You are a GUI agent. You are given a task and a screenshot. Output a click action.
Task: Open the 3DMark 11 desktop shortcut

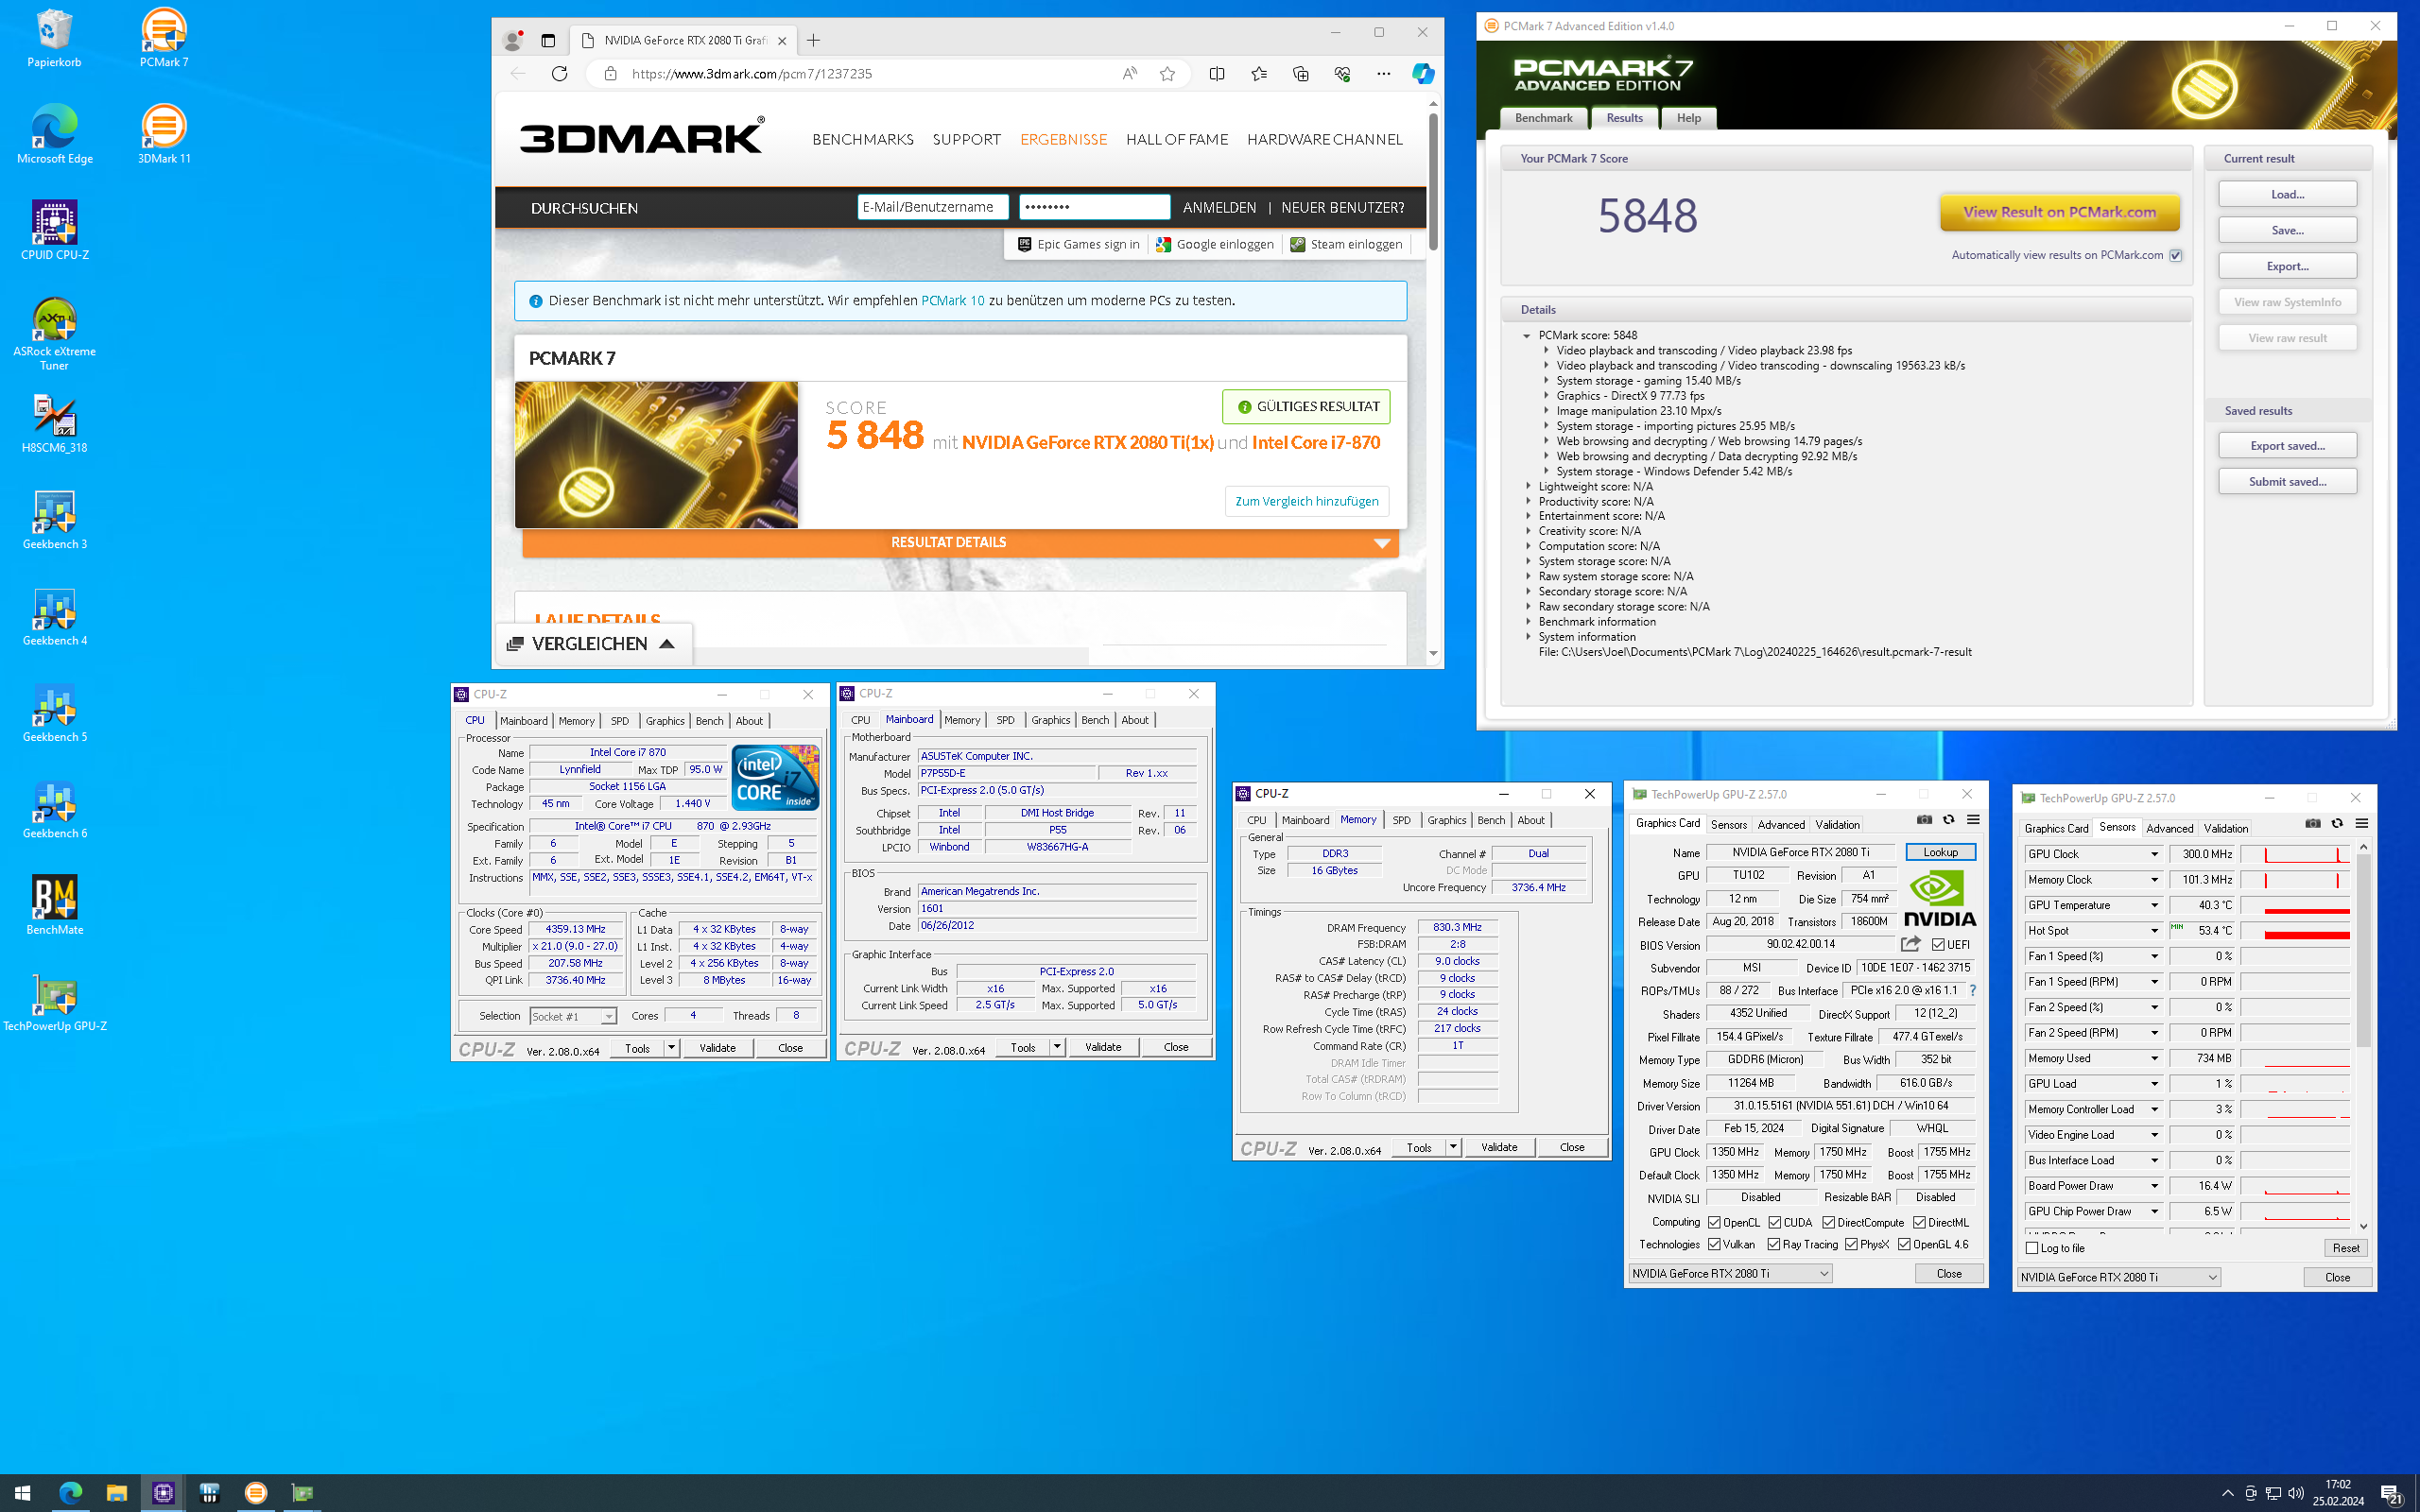pos(164,134)
